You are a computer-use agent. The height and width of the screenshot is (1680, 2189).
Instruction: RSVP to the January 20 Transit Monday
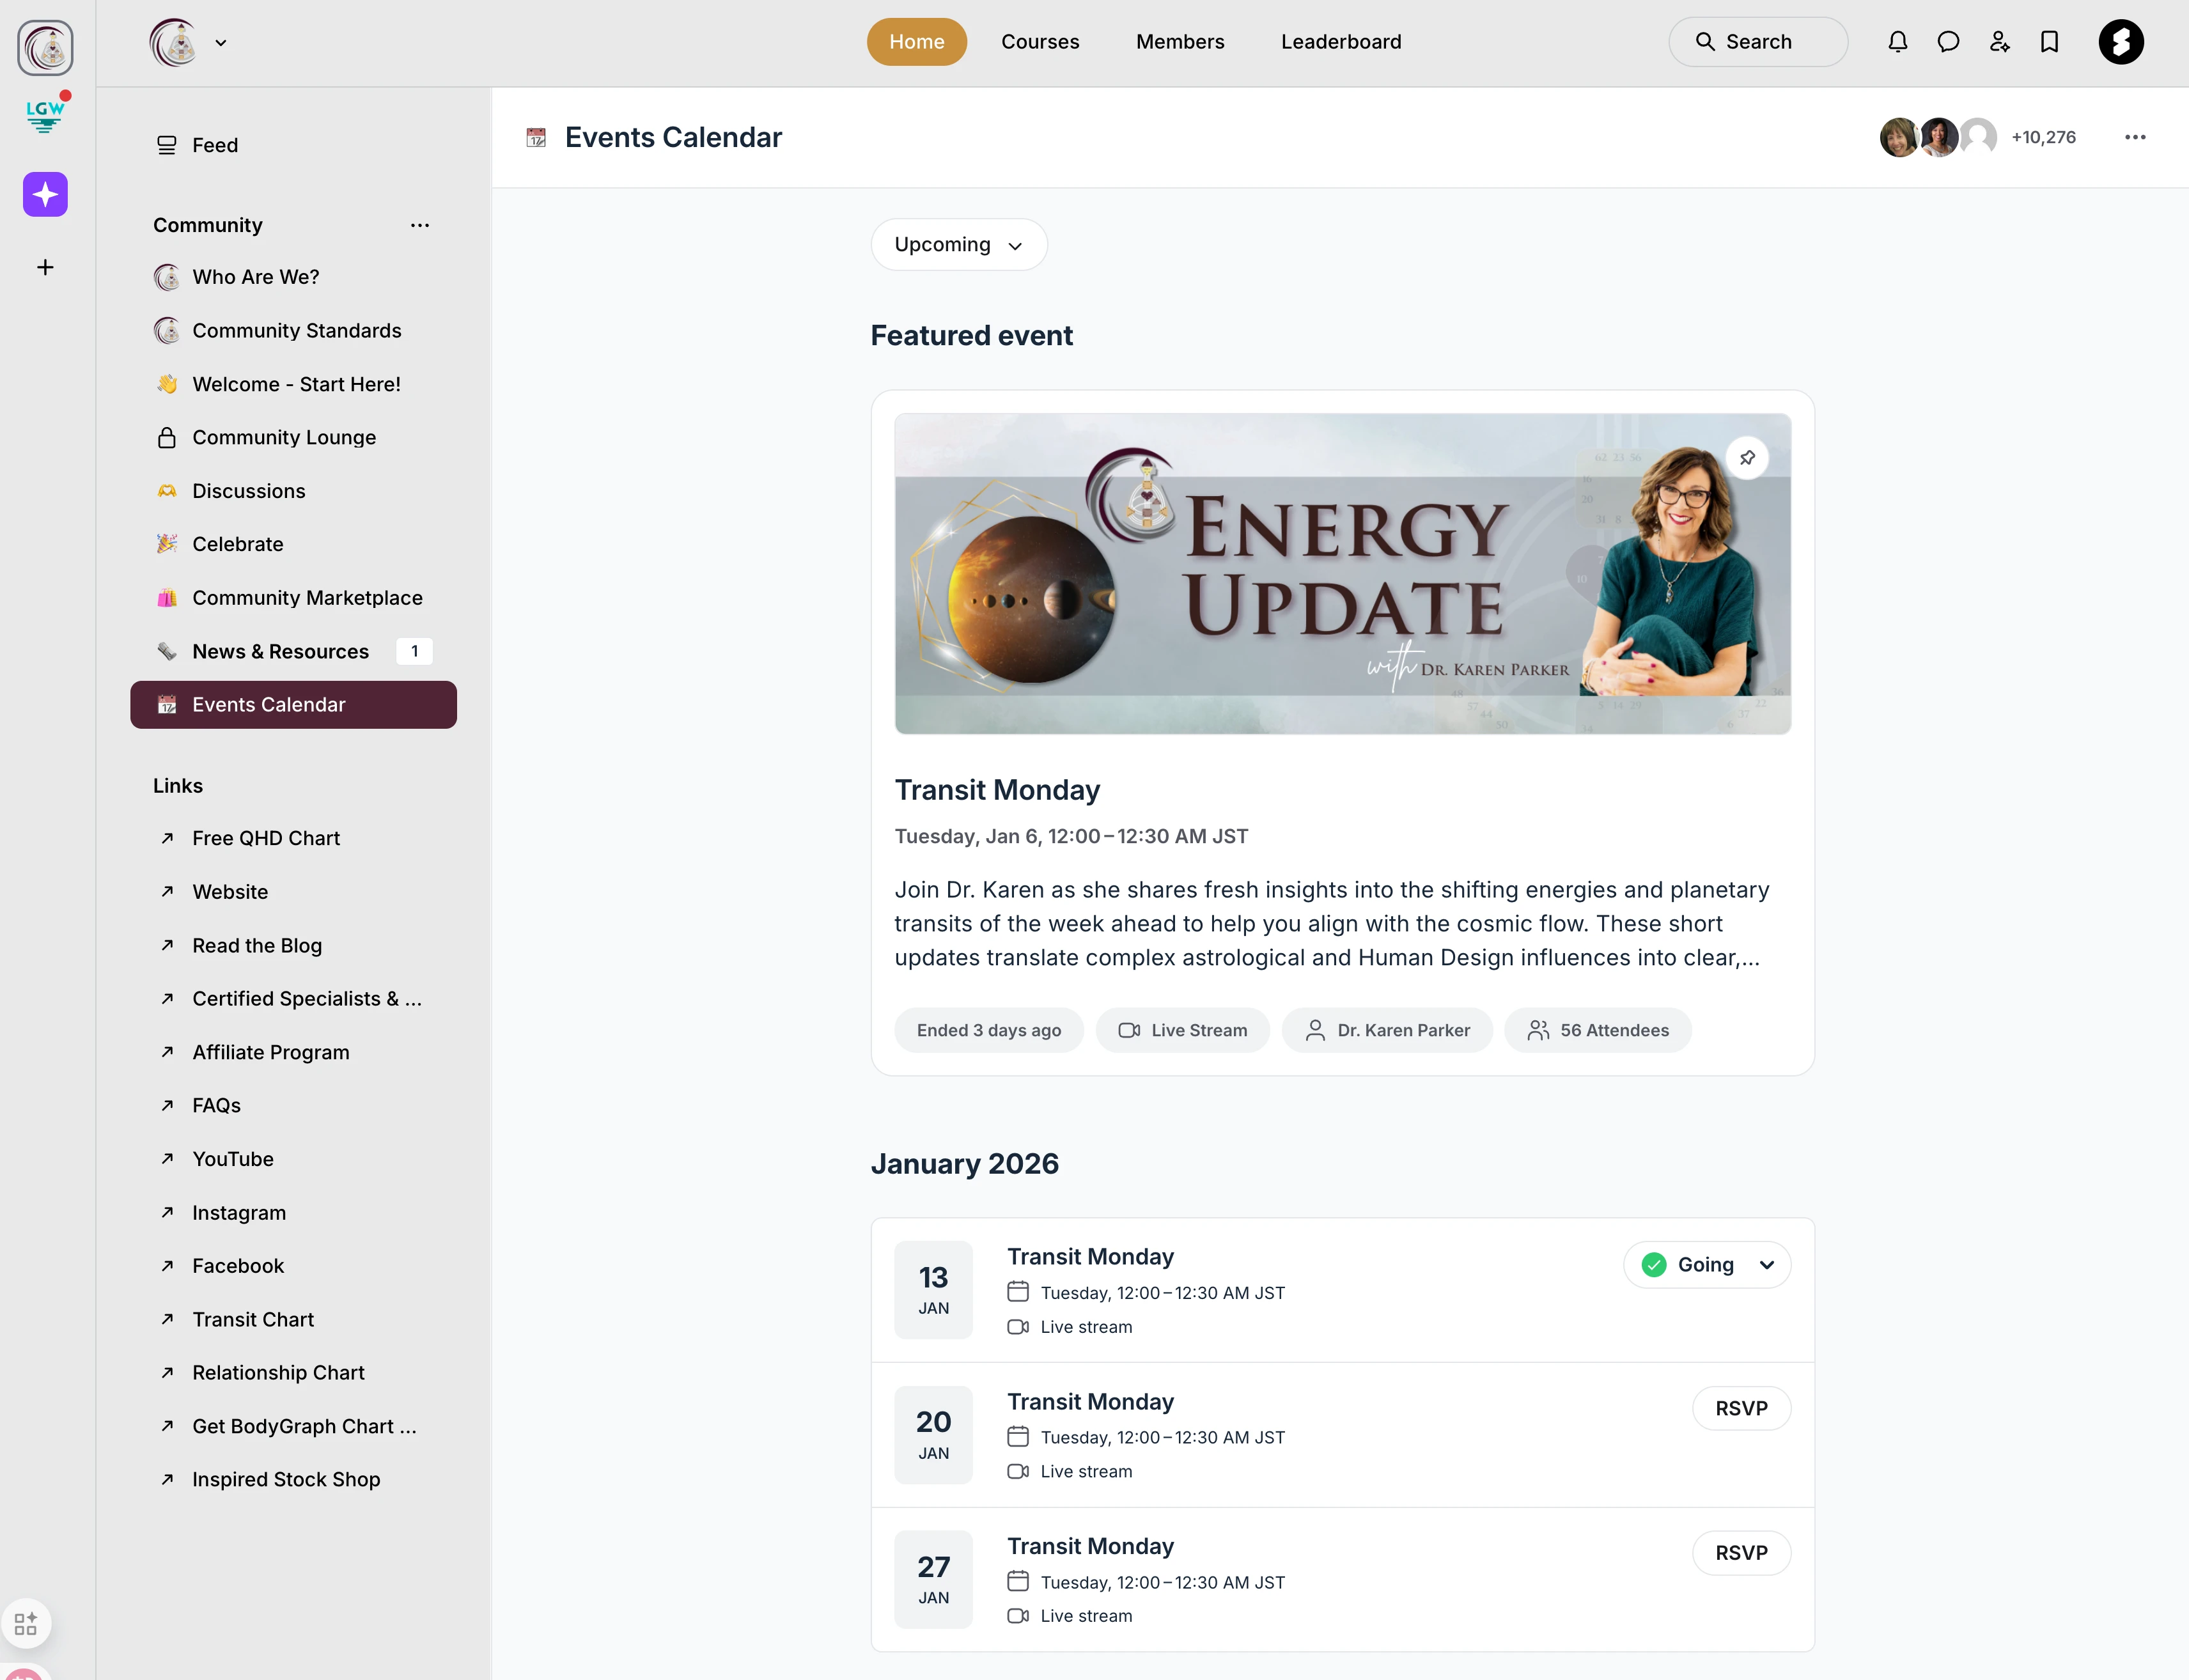[1740, 1408]
